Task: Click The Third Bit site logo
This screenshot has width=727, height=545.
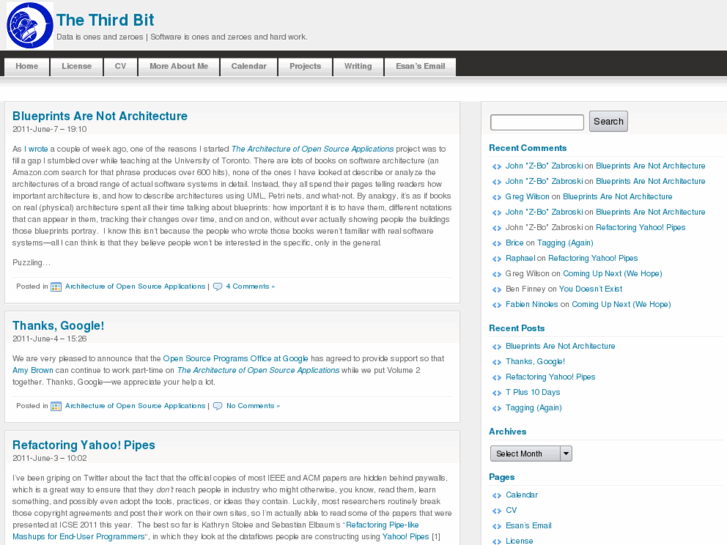Action: point(30,26)
